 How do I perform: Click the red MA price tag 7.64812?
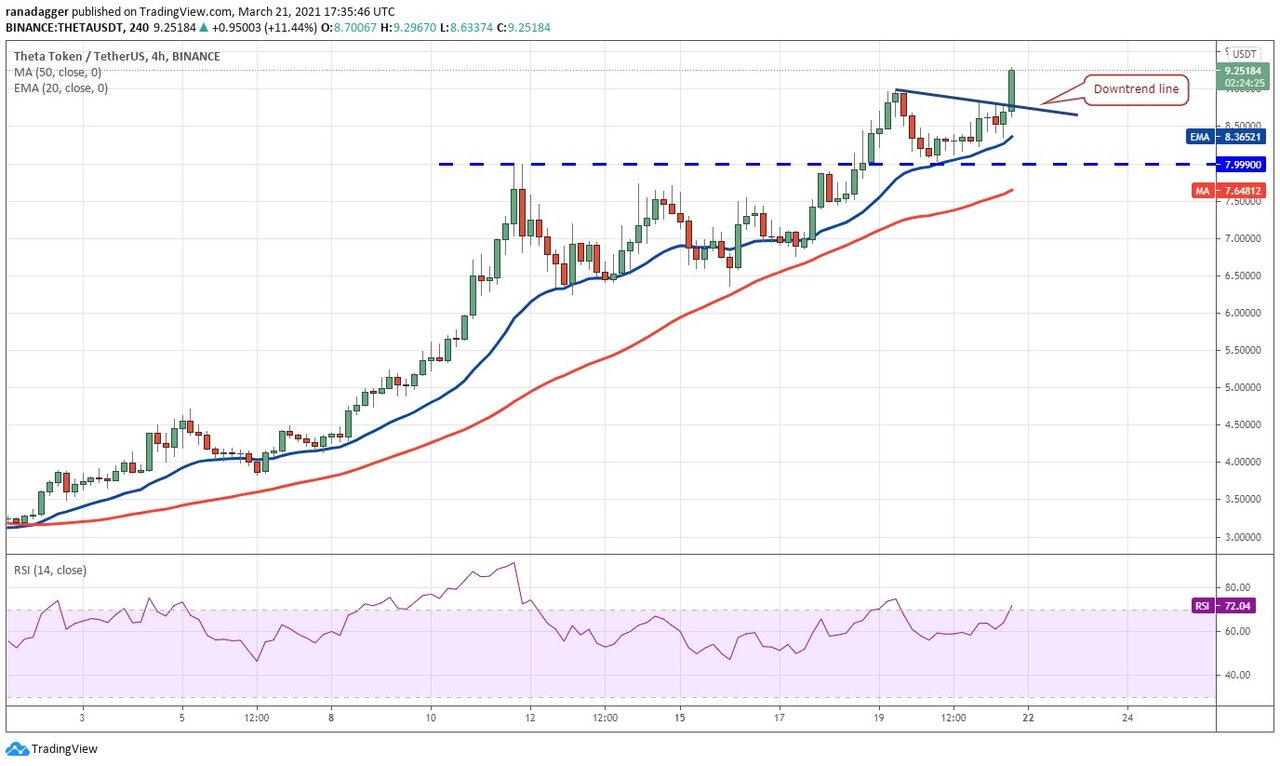[1241, 190]
